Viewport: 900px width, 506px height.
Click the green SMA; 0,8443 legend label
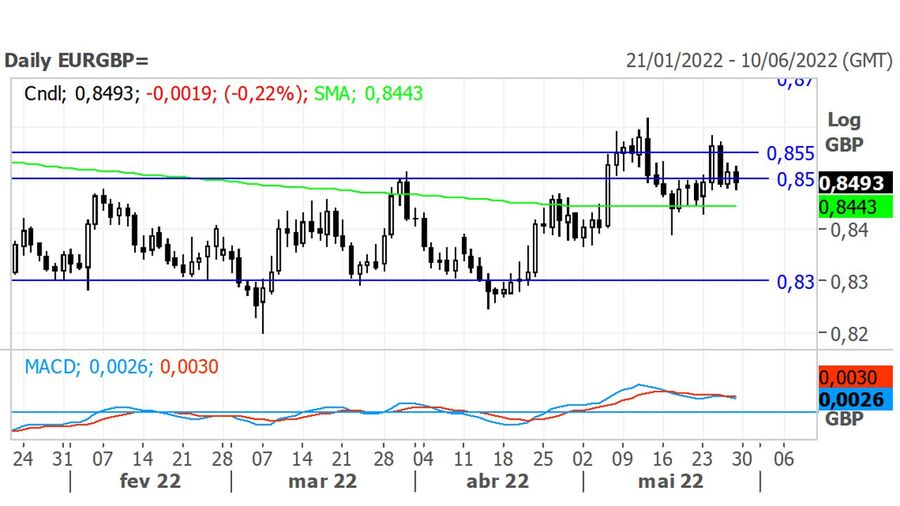(368, 93)
